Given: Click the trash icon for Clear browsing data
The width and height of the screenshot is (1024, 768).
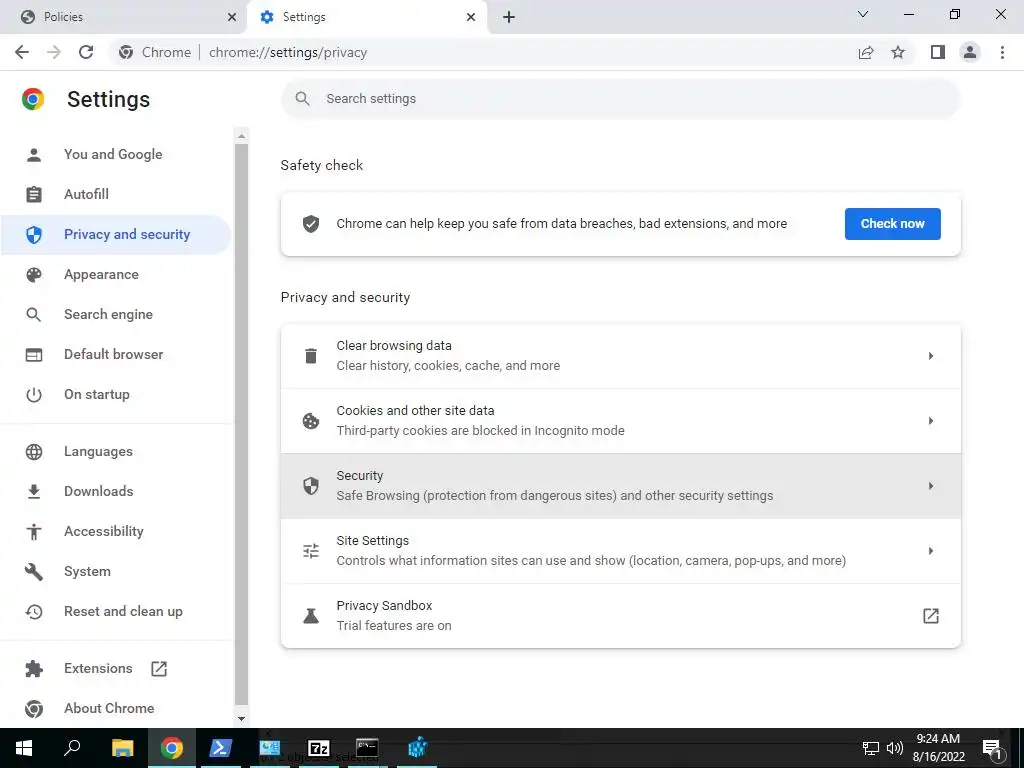Looking at the screenshot, I should [x=311, y=356].
